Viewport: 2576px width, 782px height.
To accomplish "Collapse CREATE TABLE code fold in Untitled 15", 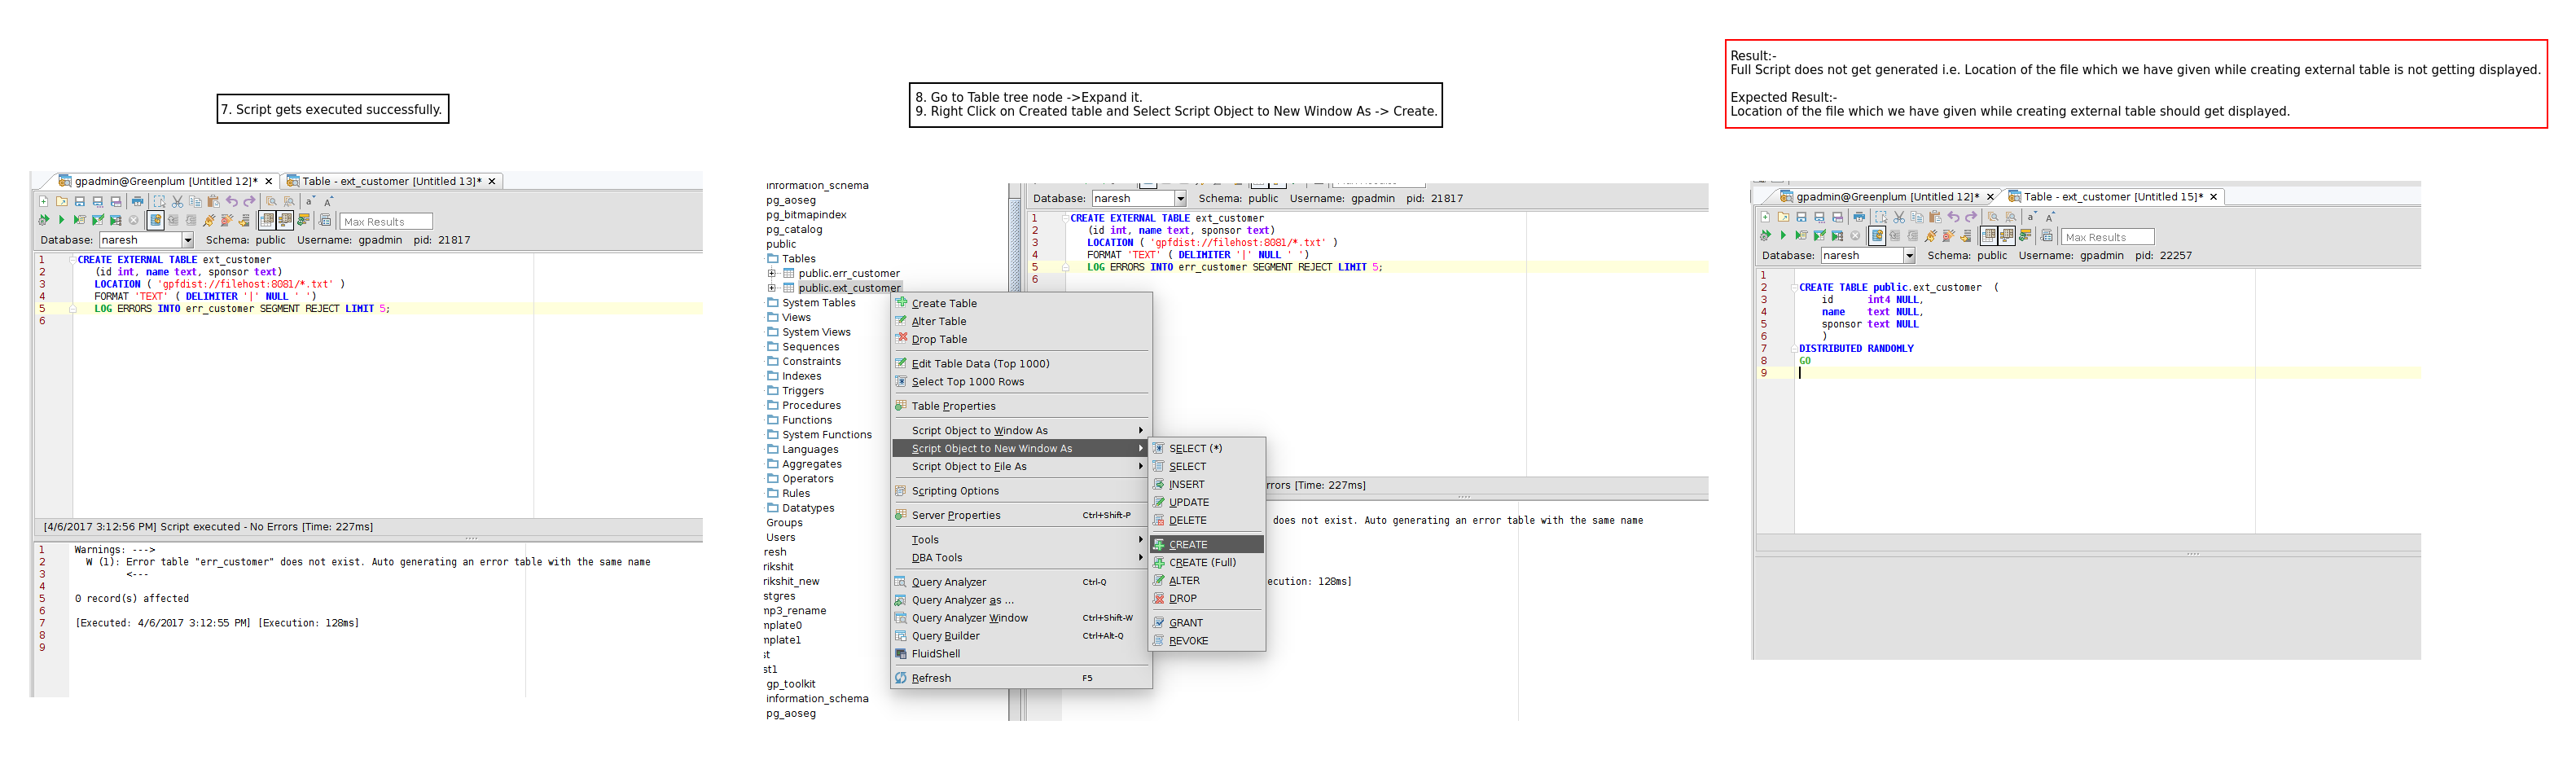I will [x=1793, y=288].
